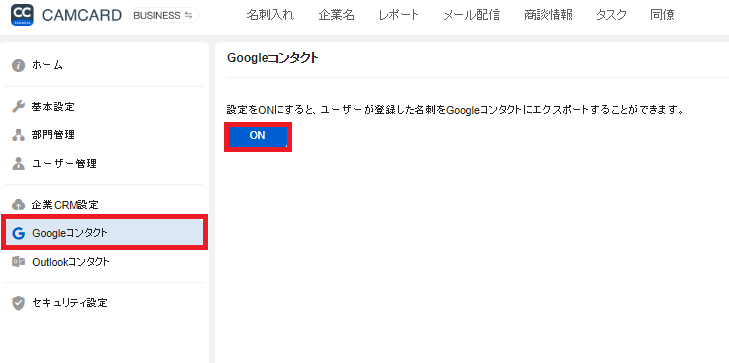Click the Googleコンタクト page heading
Image resolution: width=729 pixels, height=363 pixels.
click(x=272, y=58)
